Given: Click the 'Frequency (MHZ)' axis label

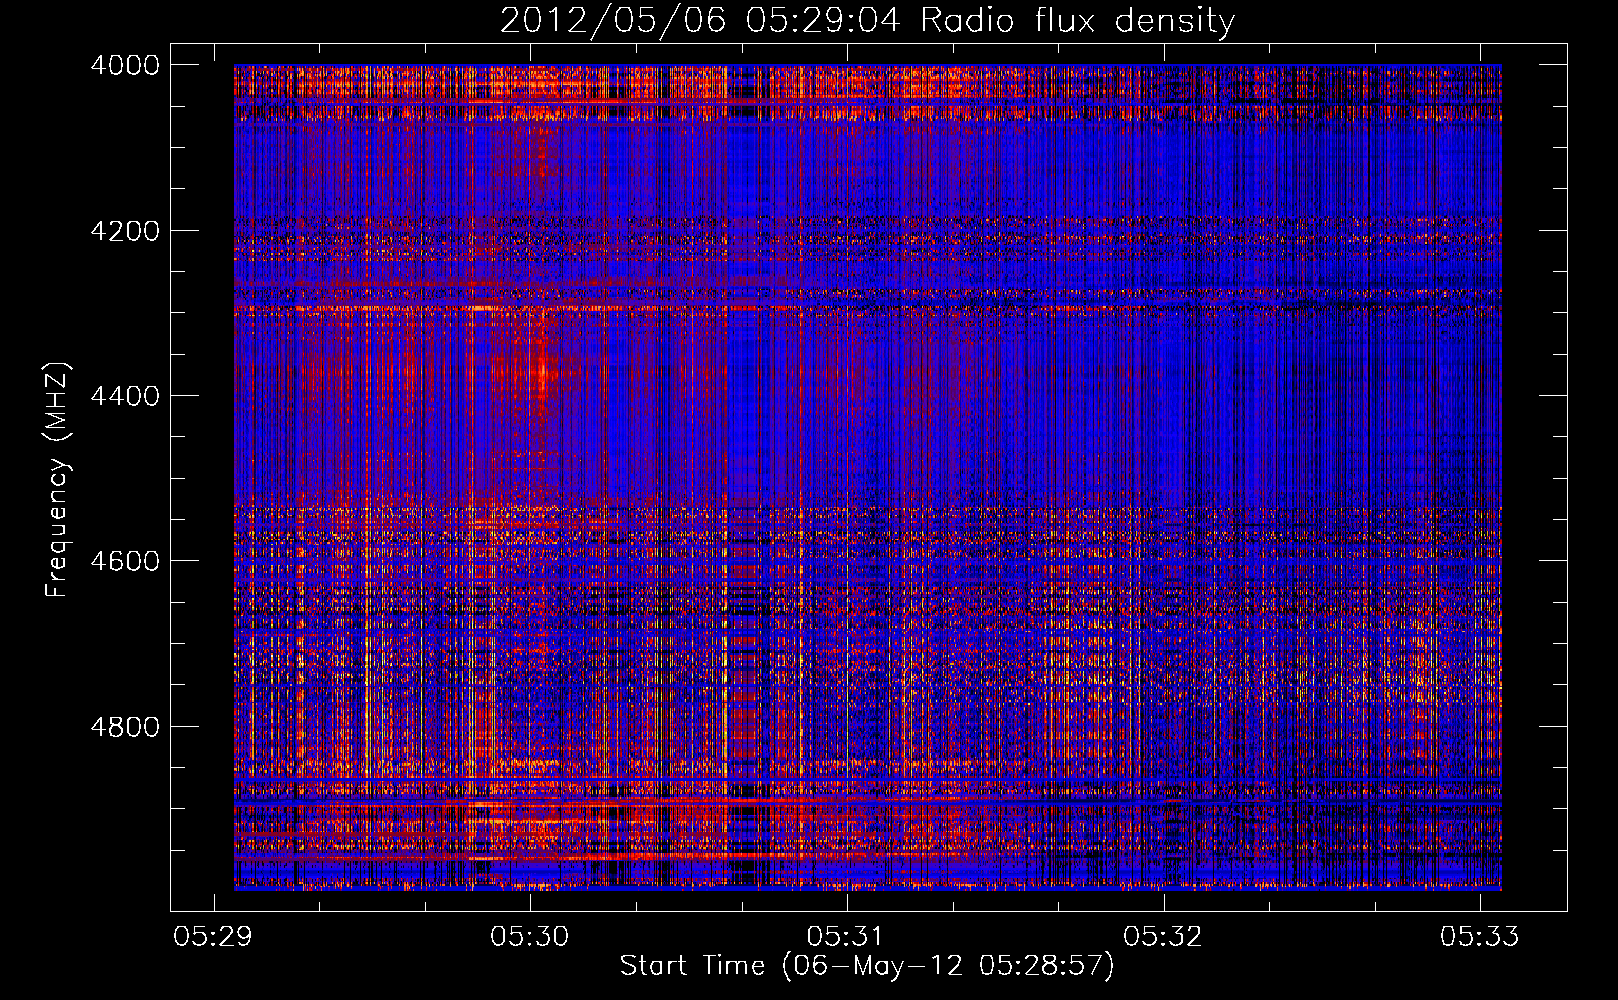Looking at the screenshot, I should [x=56, y=480].
